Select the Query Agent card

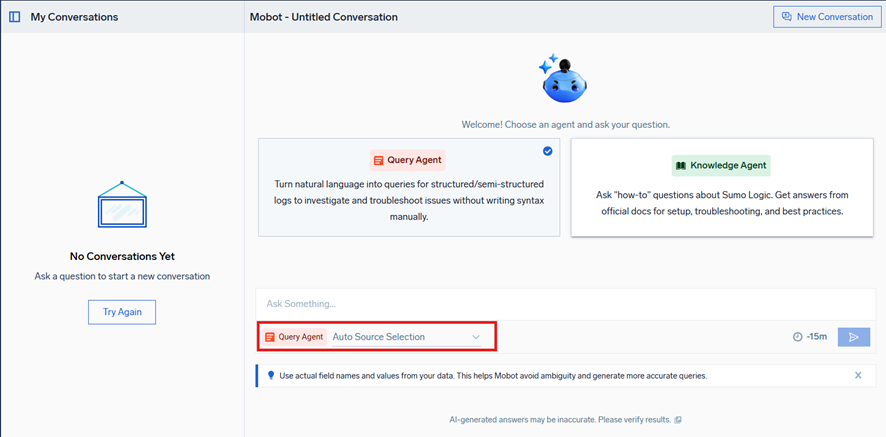coord(408,187)
